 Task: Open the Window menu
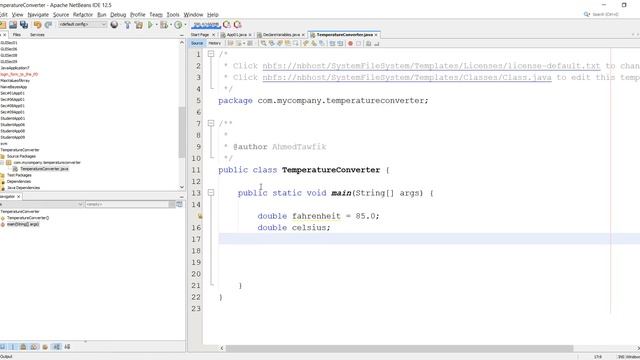tap(193, 15)
